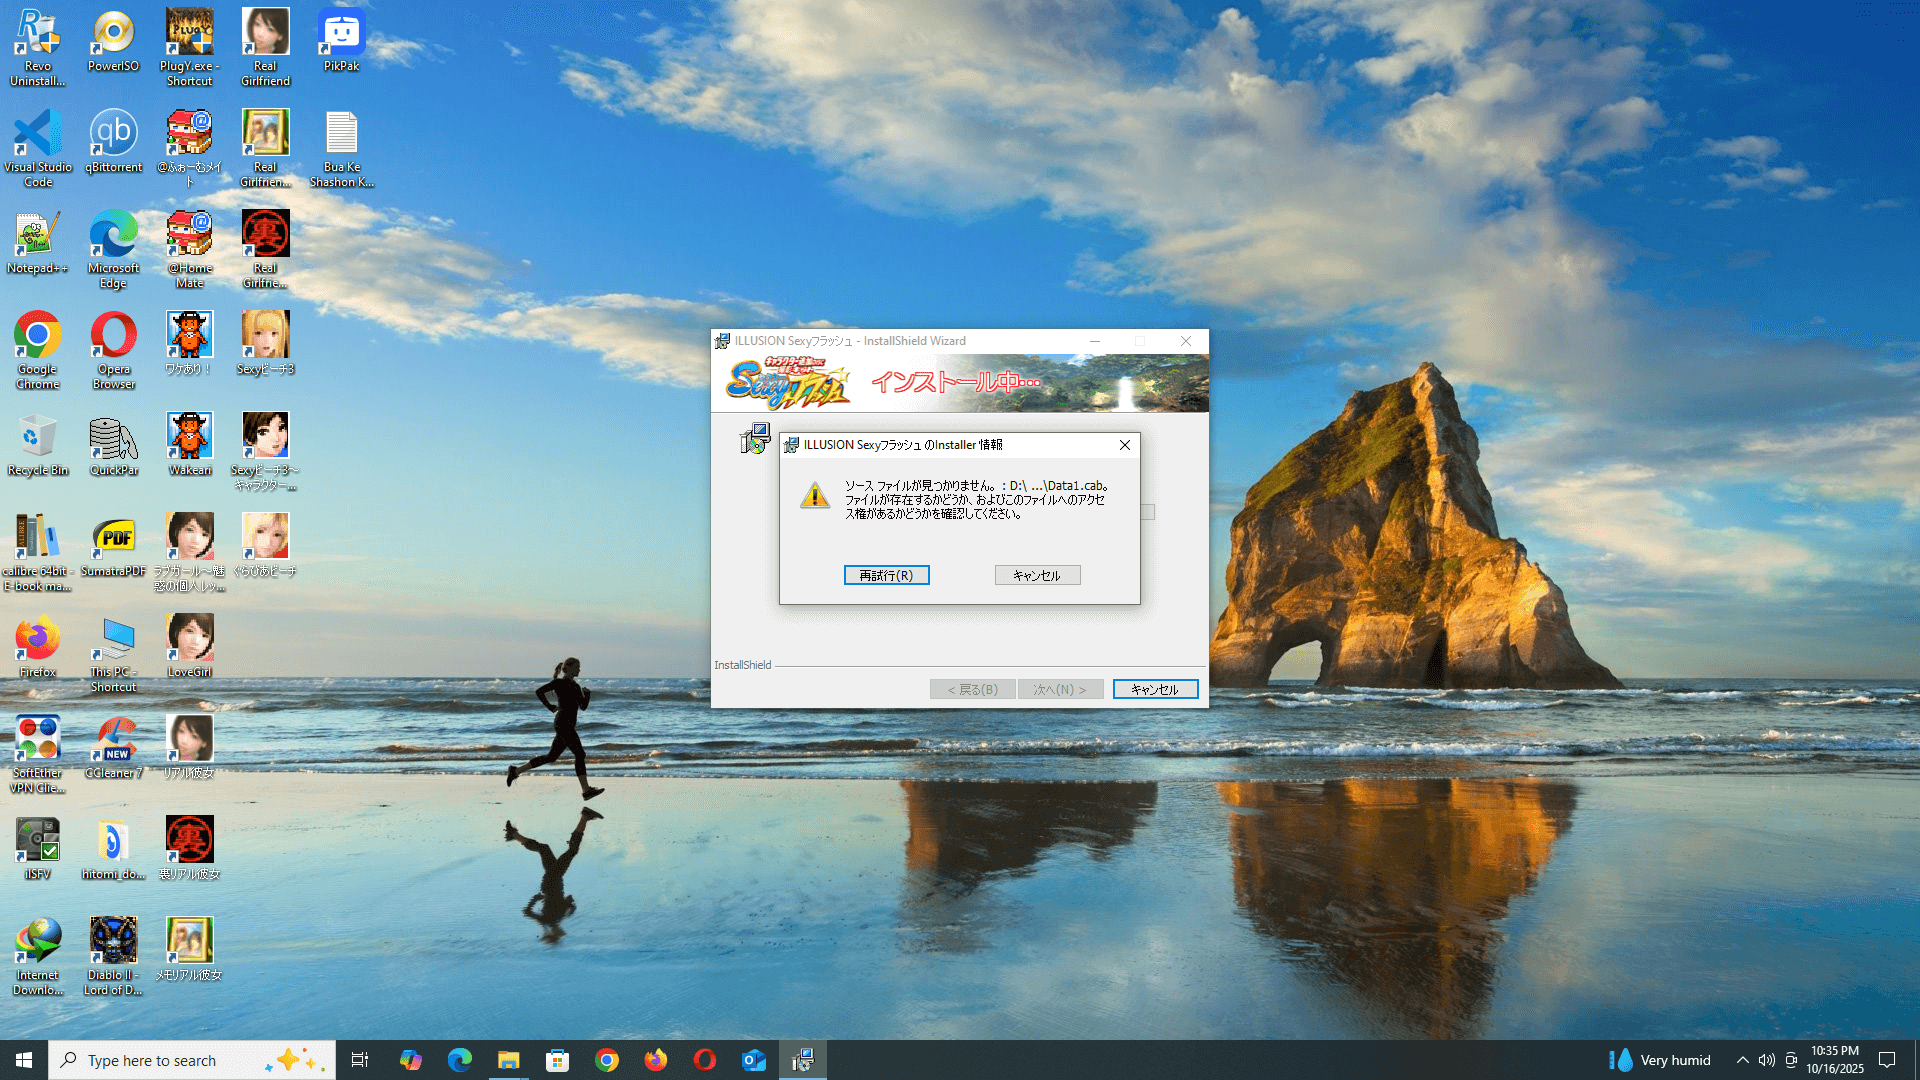Viewport: 1920px width, 1080px height.
Task: Click the 再試行(R) retry button
Action: [886, 575]
